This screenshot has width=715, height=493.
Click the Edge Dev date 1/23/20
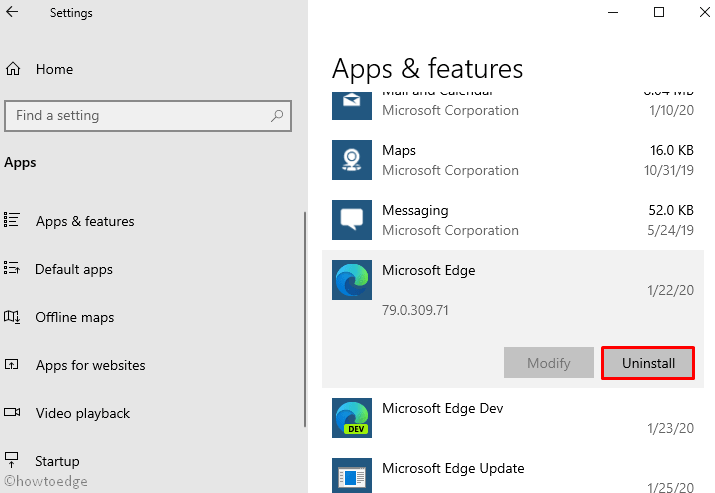pos(670,428)
